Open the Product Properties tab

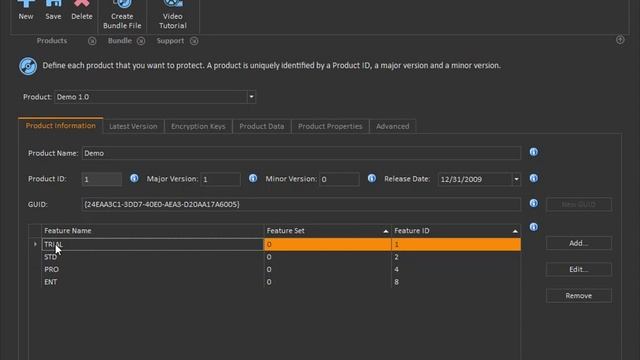330,127
